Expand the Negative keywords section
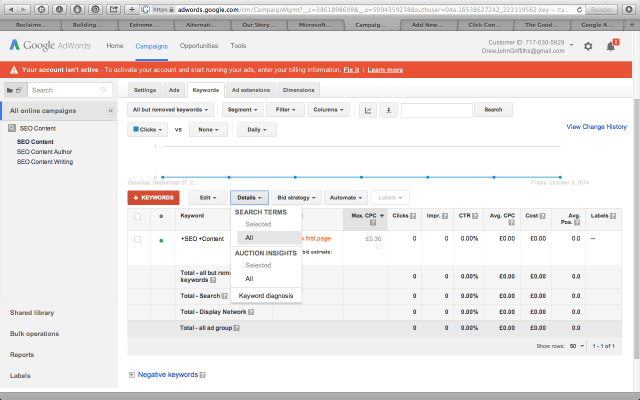Viewport: 640px width, 400px height. [x=132, y=375]
